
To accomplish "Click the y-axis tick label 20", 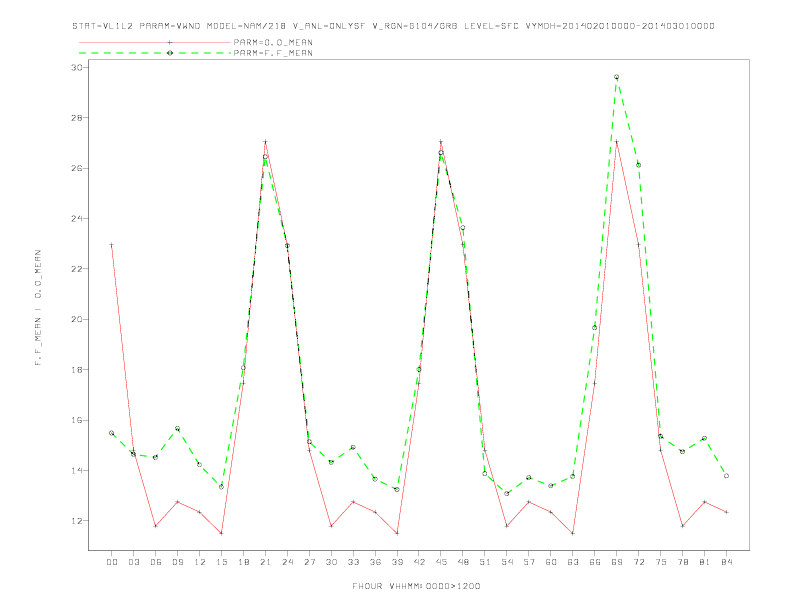I will click(77, 319).
